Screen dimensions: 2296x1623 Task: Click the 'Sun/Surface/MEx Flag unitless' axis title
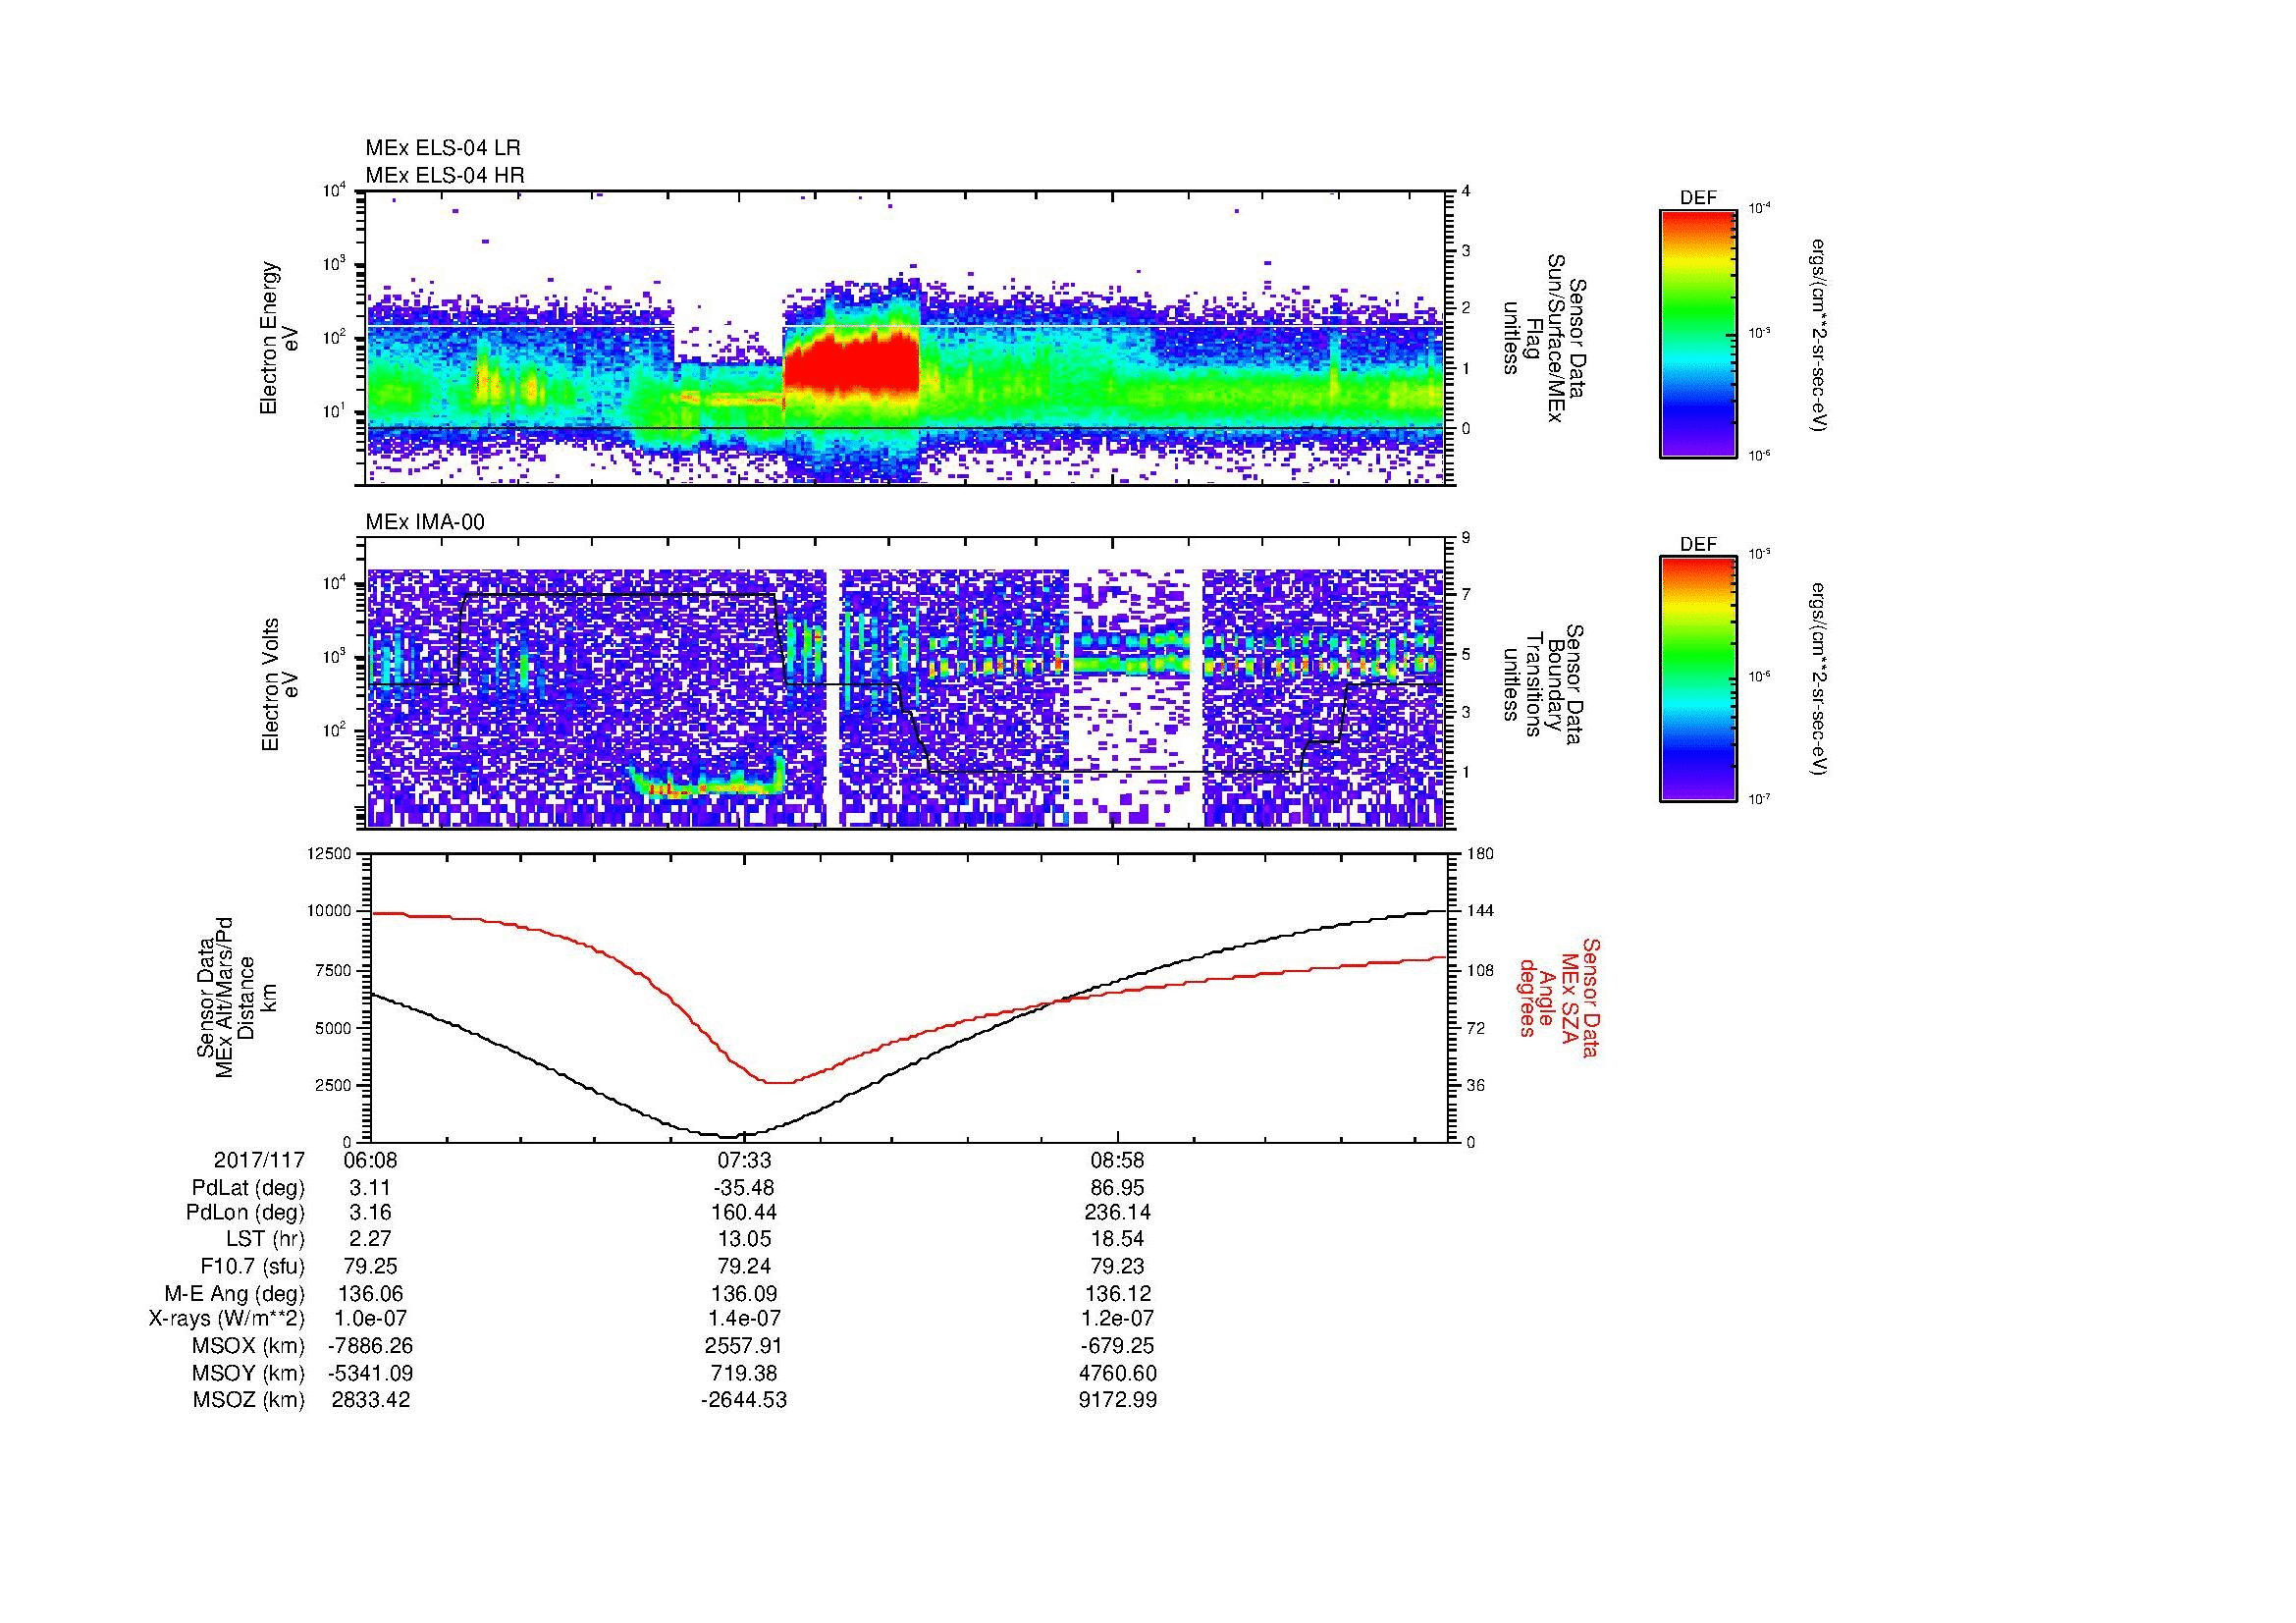[1543, 338]
